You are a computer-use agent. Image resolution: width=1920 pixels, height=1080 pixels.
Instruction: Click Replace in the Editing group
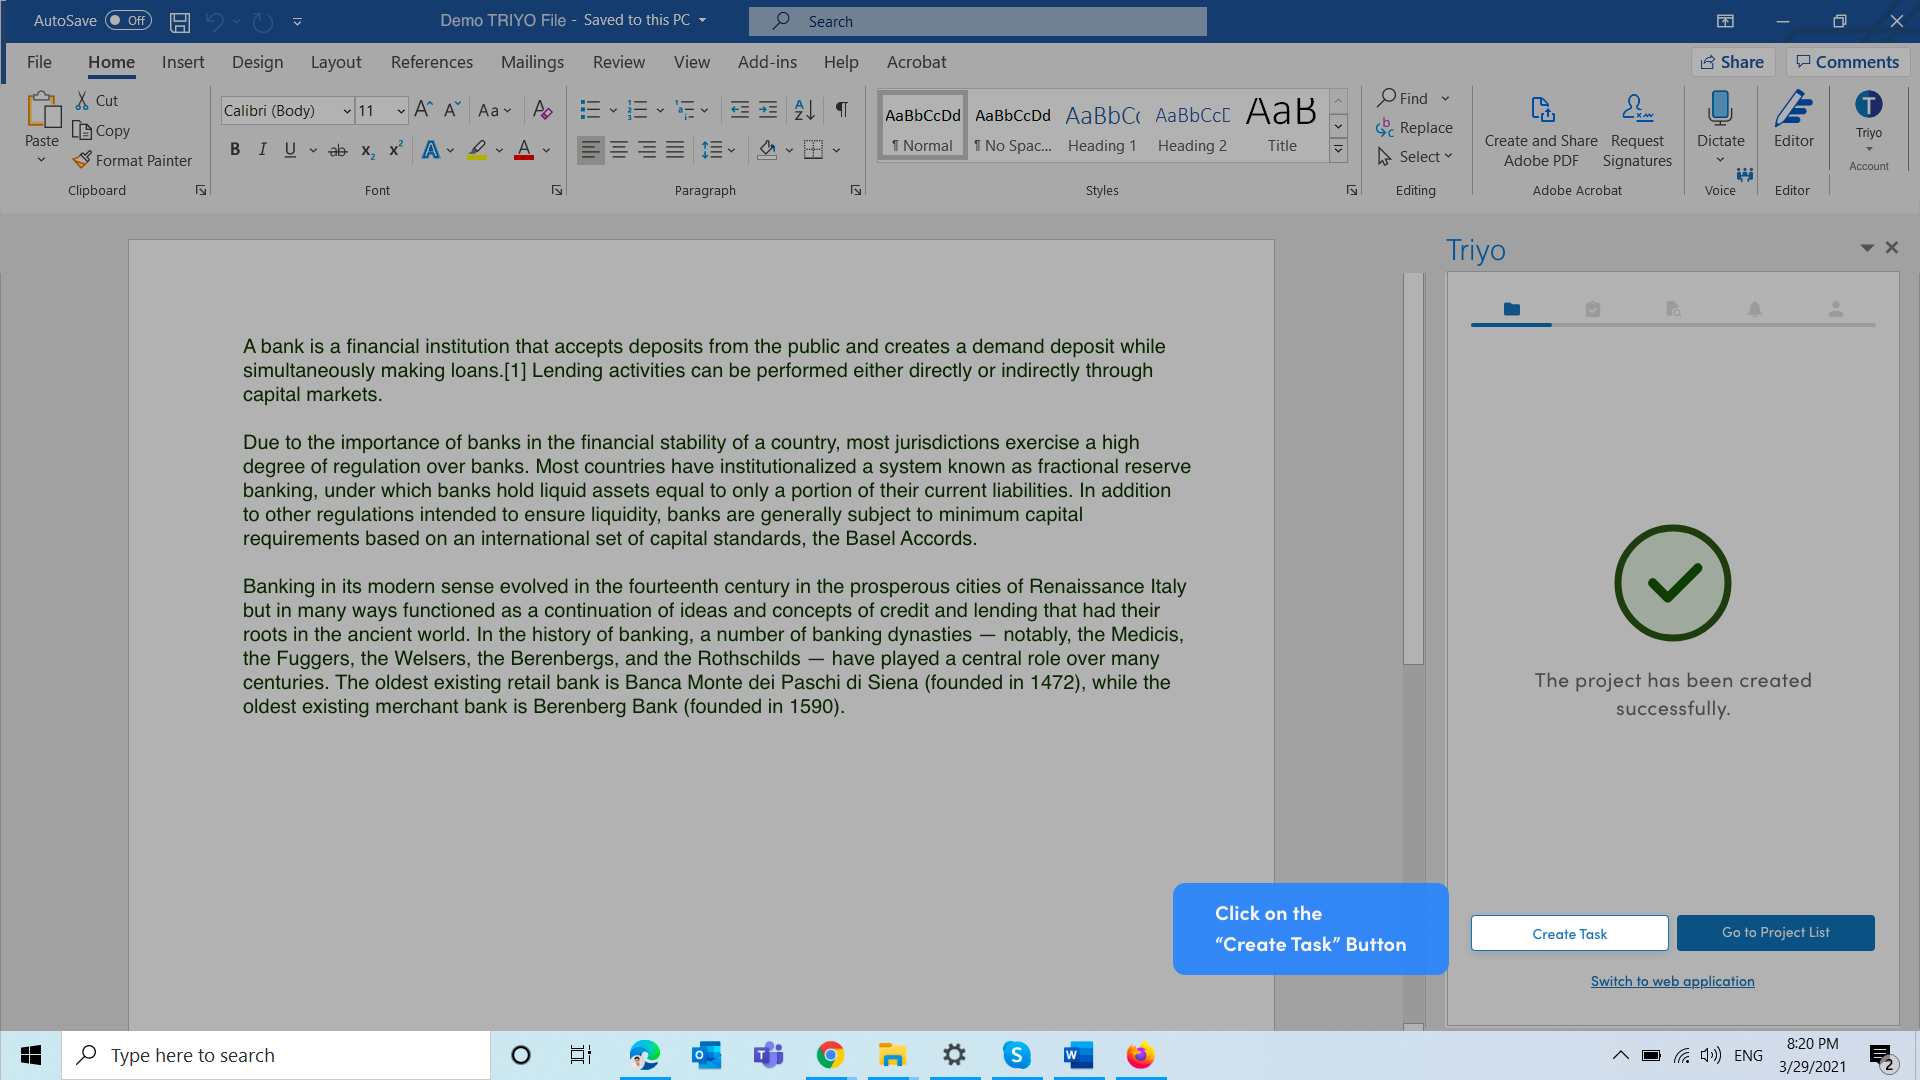coord(1414,128)
